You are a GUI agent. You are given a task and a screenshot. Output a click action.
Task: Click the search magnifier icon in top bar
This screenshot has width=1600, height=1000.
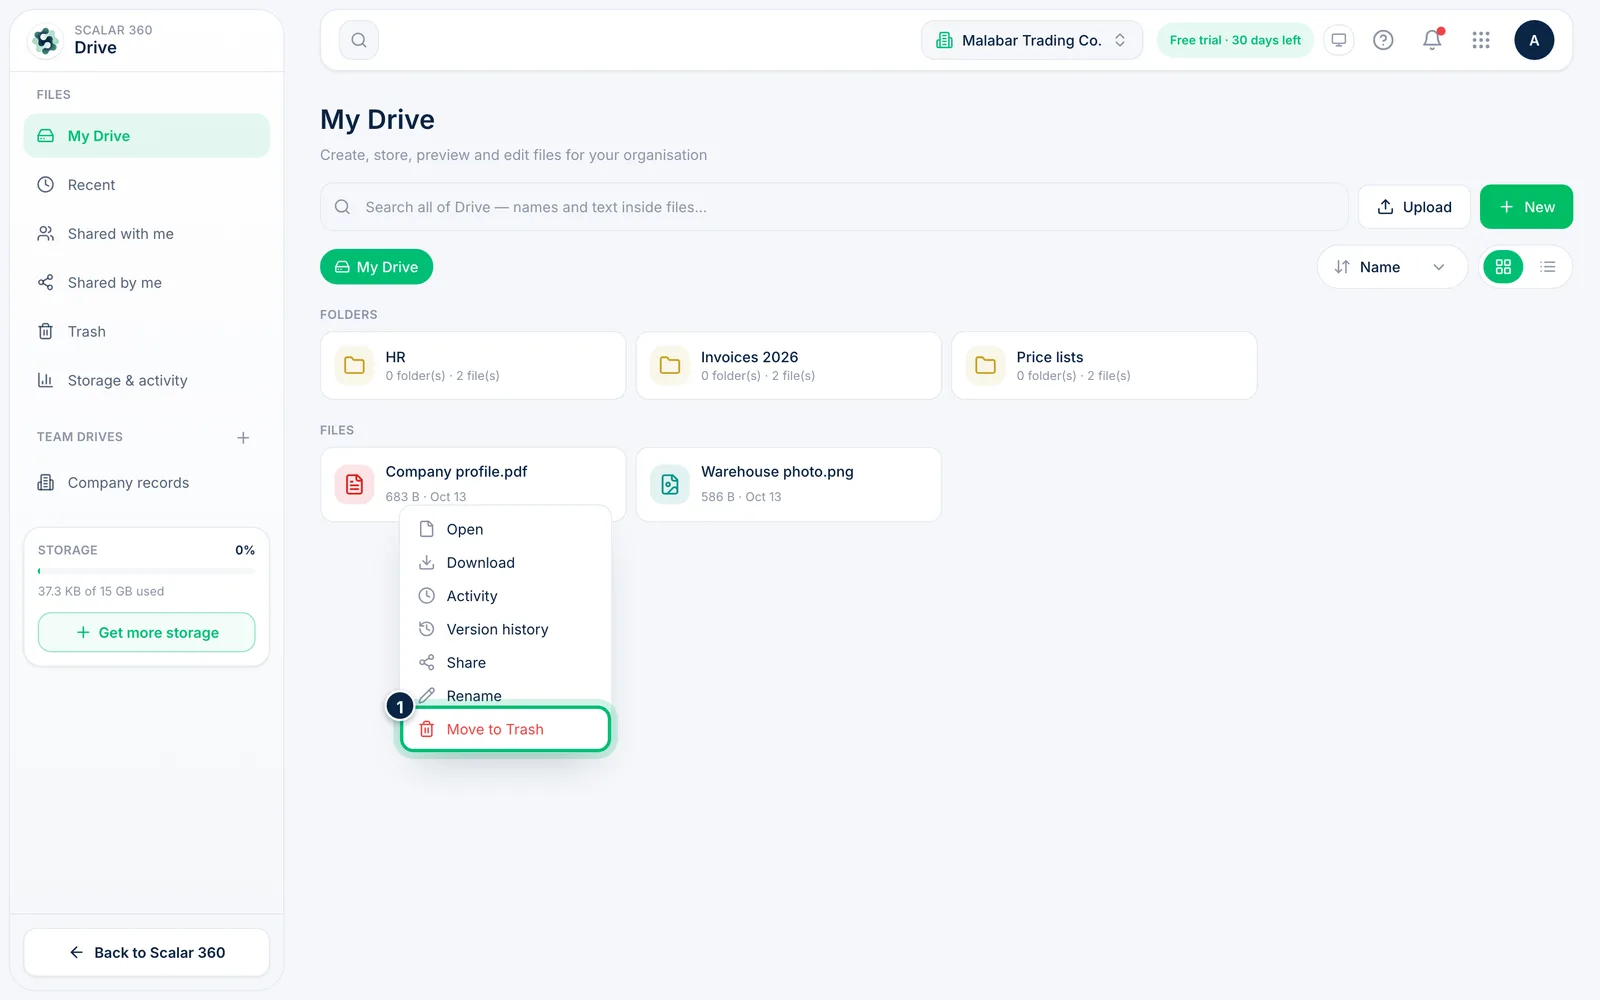[x=359, y=40]
